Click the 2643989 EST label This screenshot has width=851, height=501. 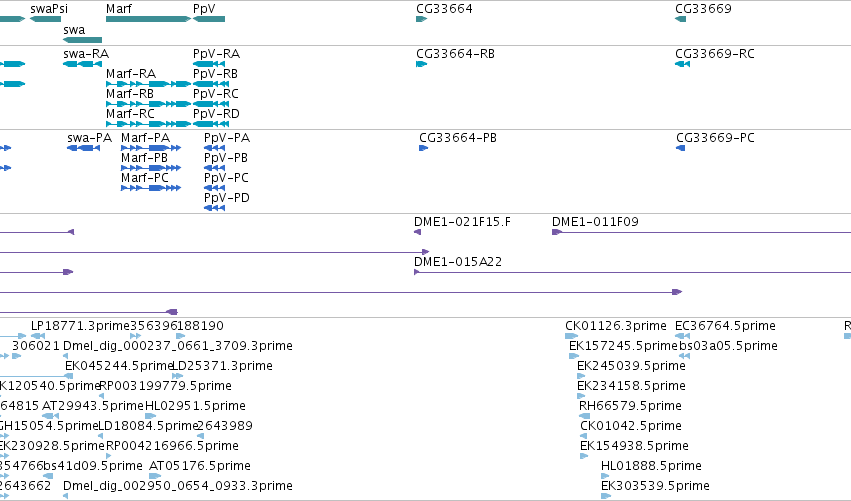(x=225, y=426)
